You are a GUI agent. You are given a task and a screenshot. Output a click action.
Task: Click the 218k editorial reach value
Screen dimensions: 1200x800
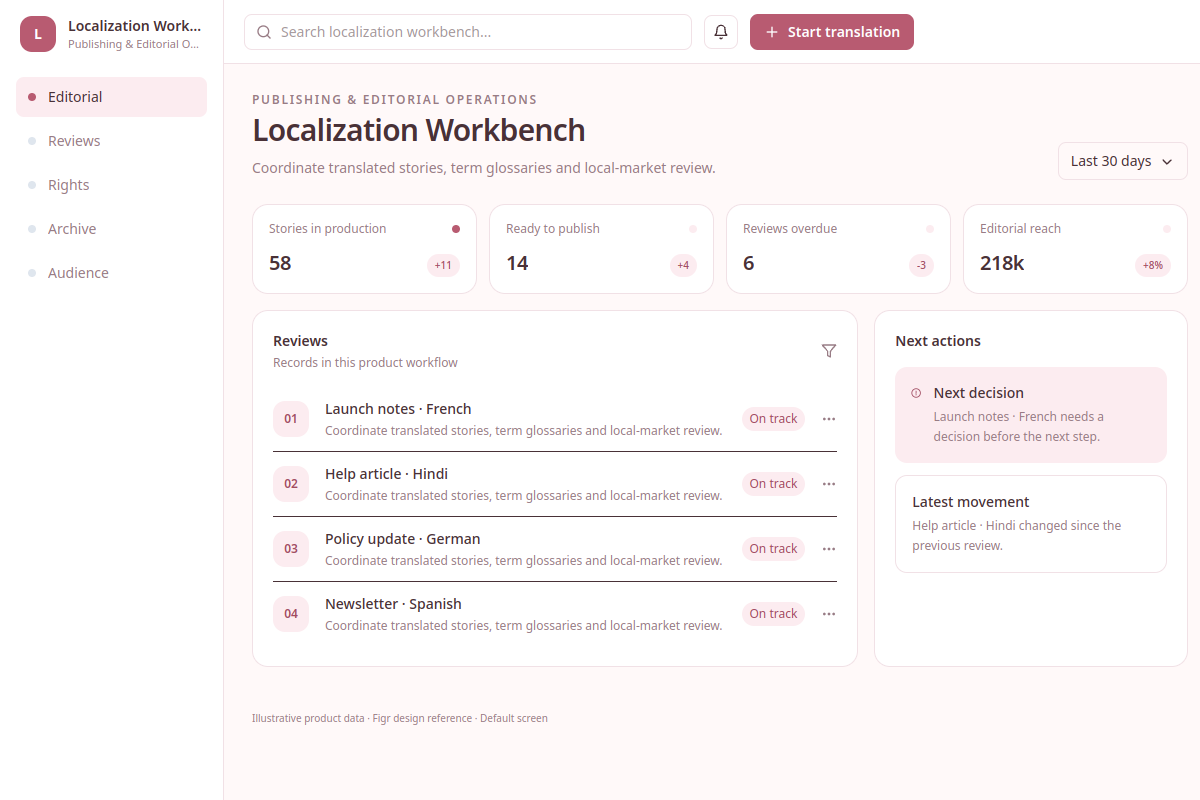pyautogui.click(x=1002, y=263)
